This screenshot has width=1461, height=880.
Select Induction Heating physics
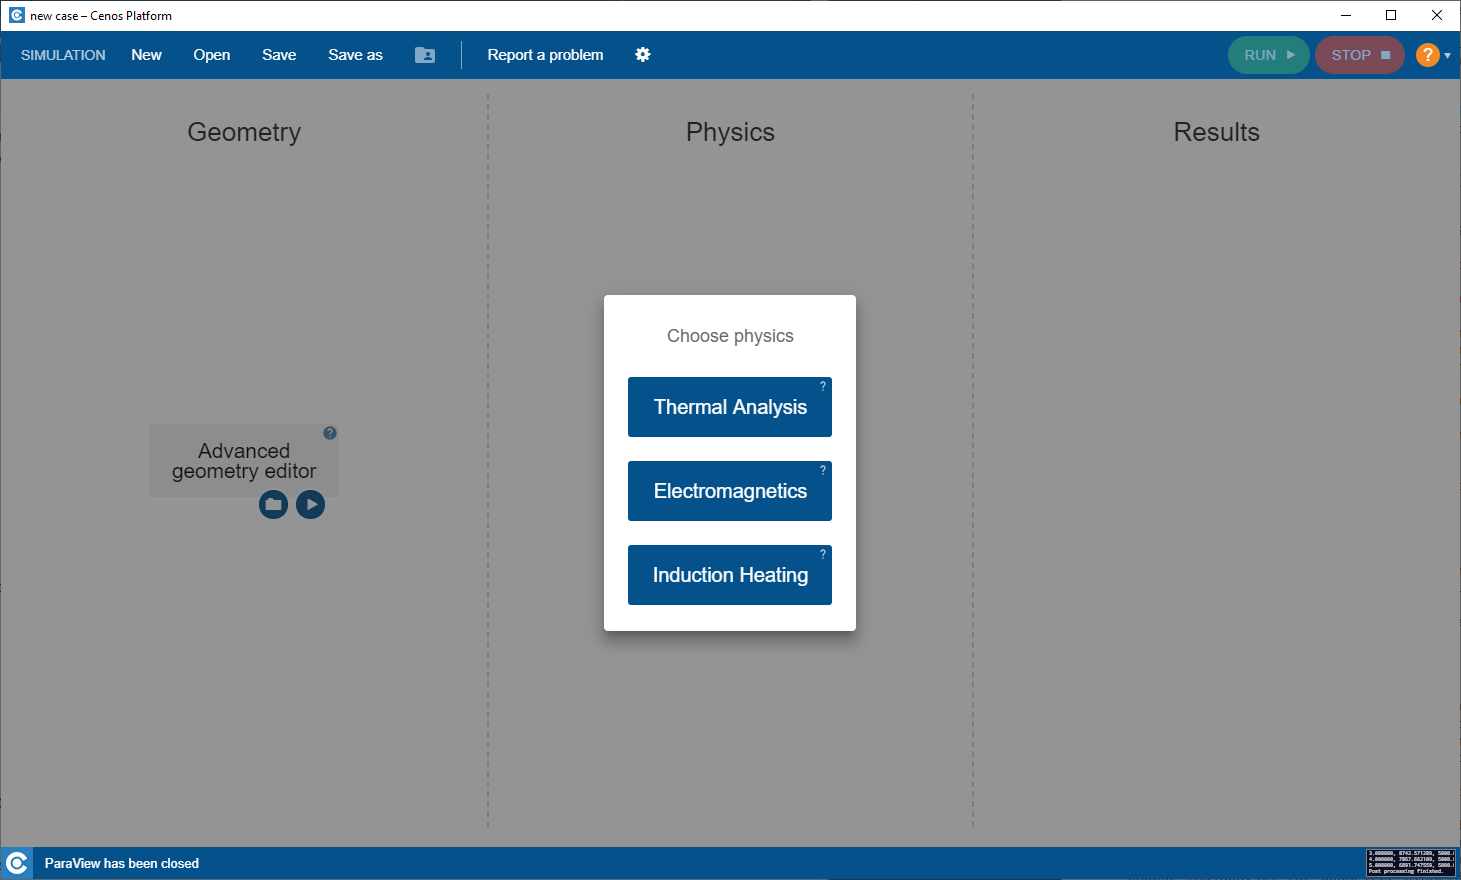click(730, 576)
